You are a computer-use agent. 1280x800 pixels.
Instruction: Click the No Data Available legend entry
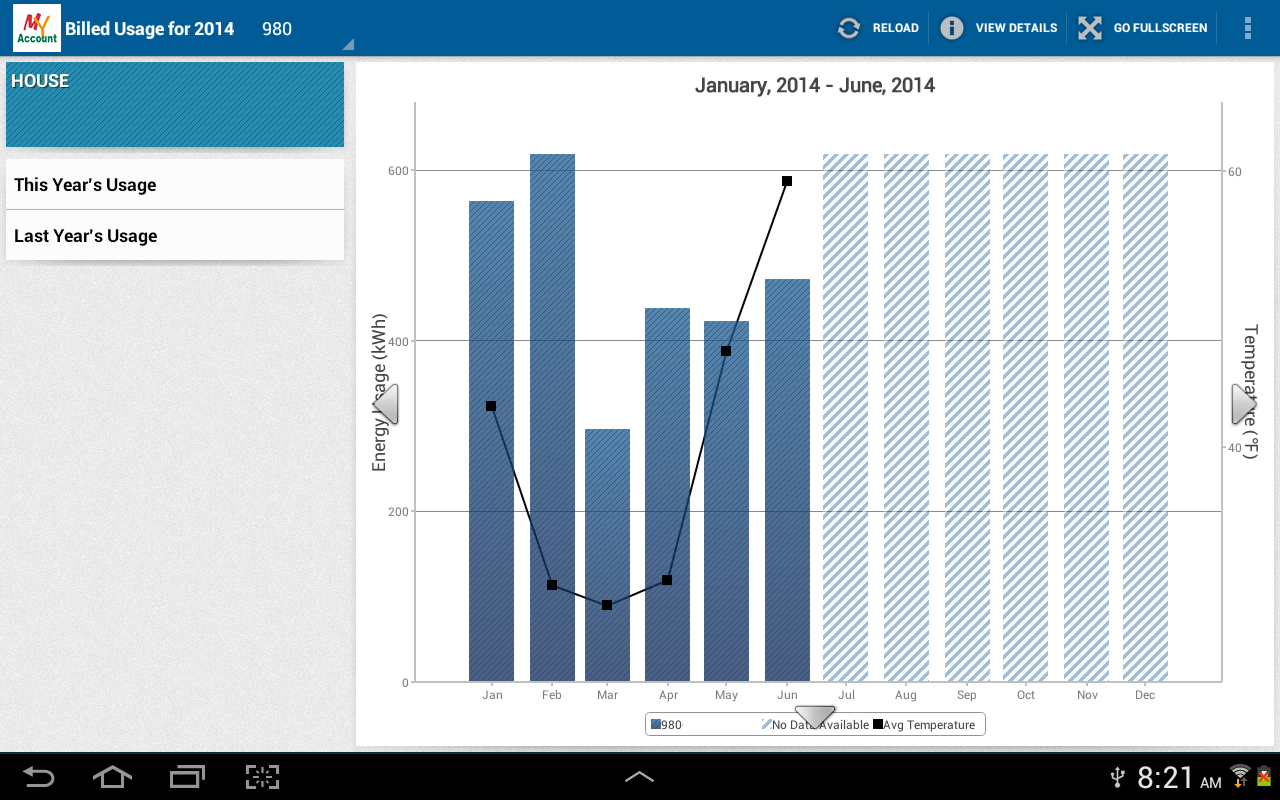[x=815, y=725]
